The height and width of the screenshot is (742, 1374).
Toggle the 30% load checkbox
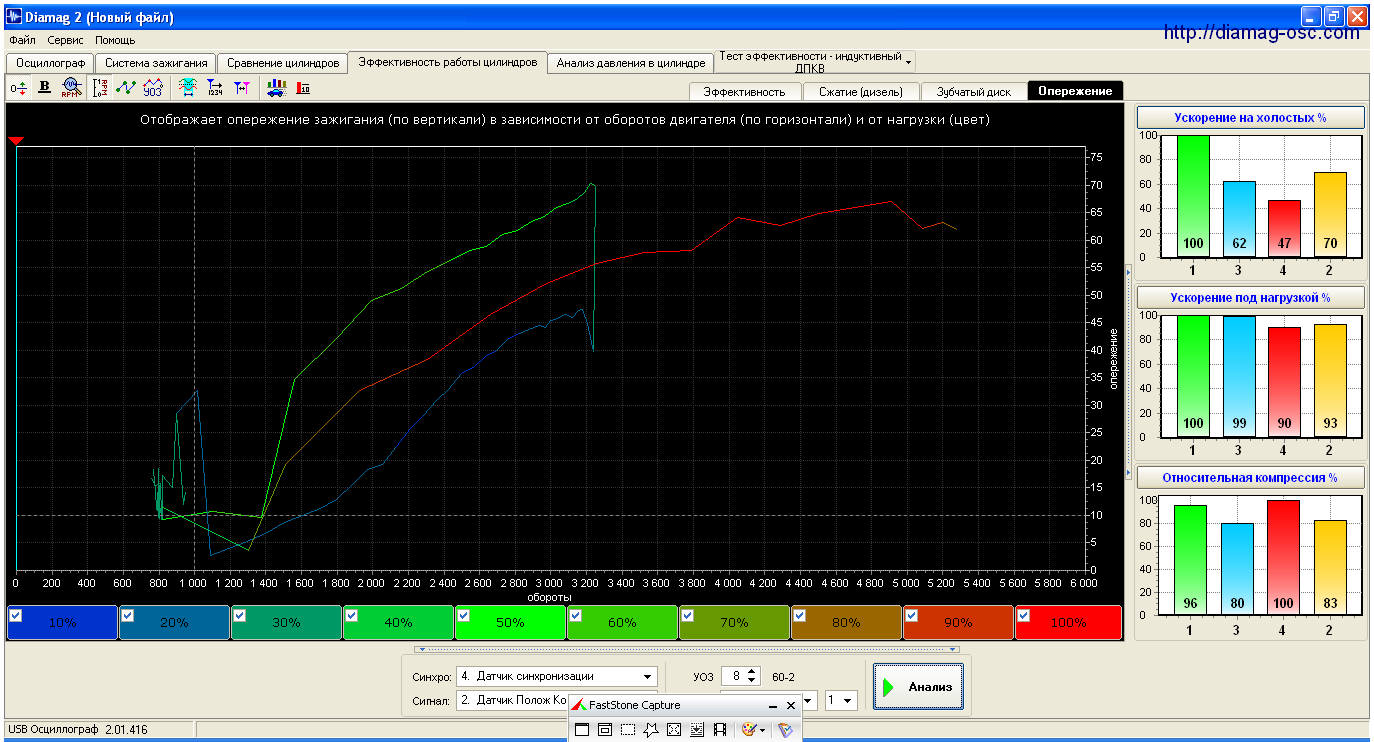[239, 616]
